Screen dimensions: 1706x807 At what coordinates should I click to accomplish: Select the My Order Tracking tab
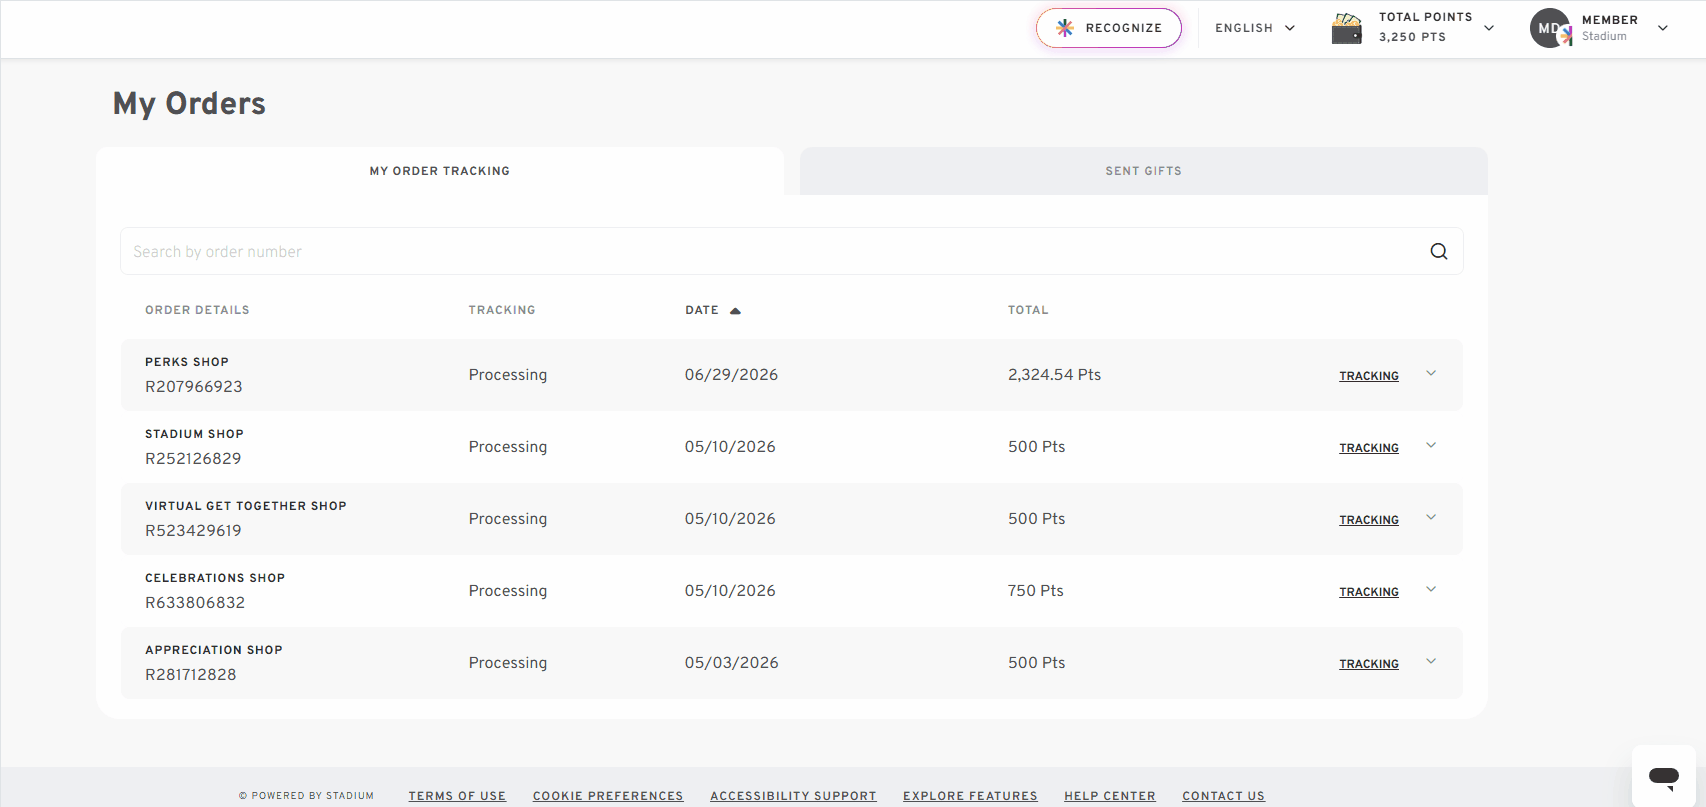pos(440,171)
